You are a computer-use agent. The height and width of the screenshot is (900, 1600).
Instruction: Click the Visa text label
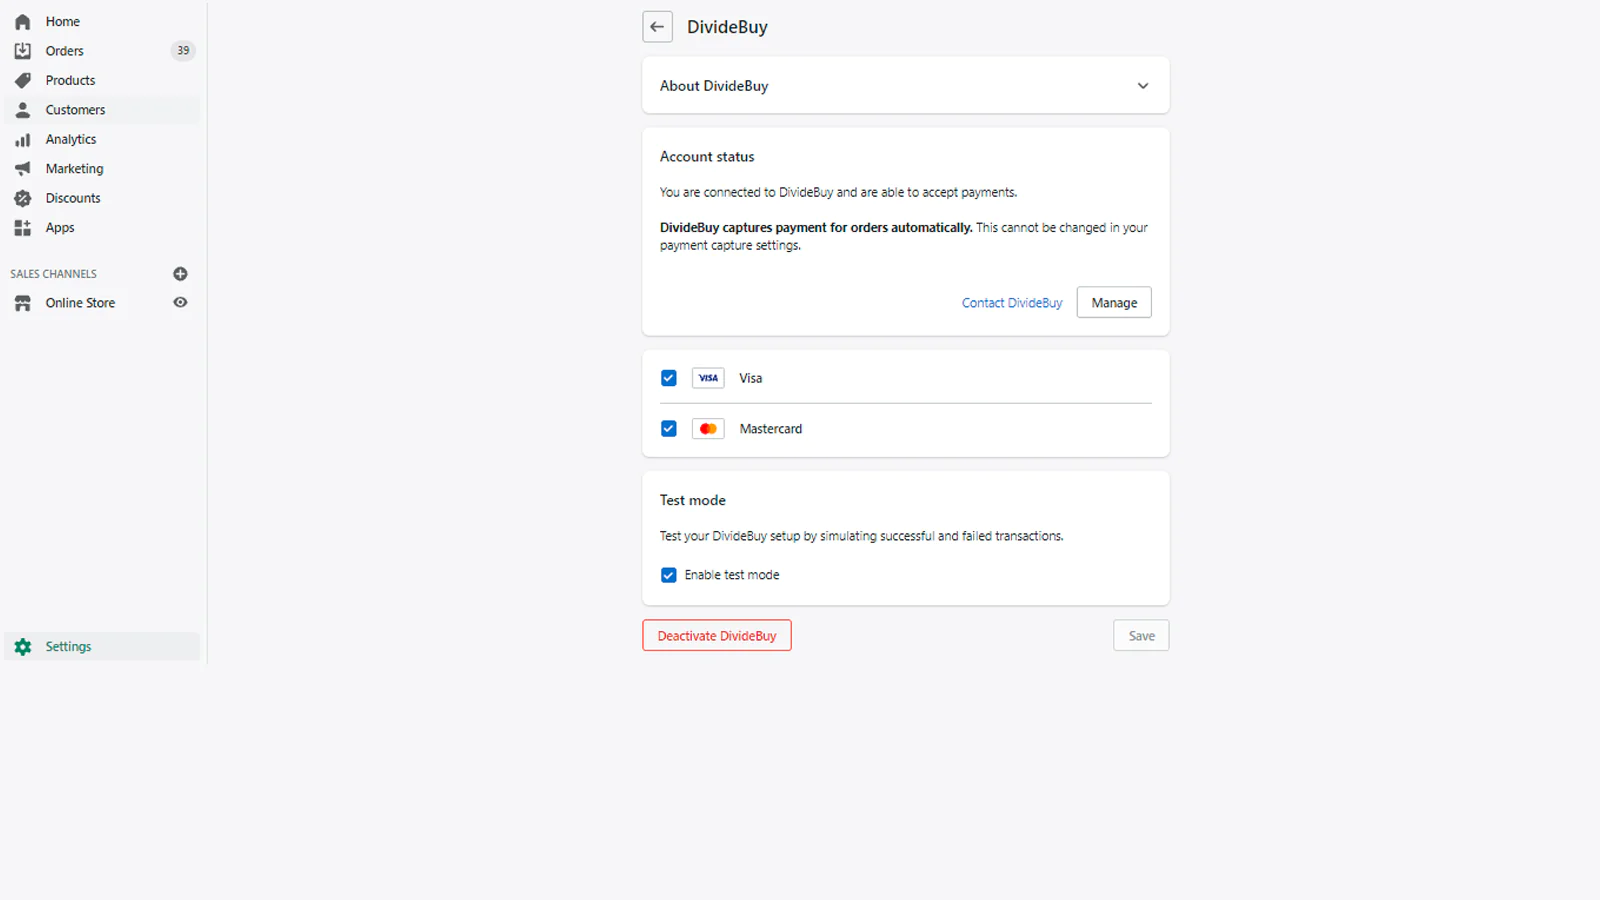point(751,378)
